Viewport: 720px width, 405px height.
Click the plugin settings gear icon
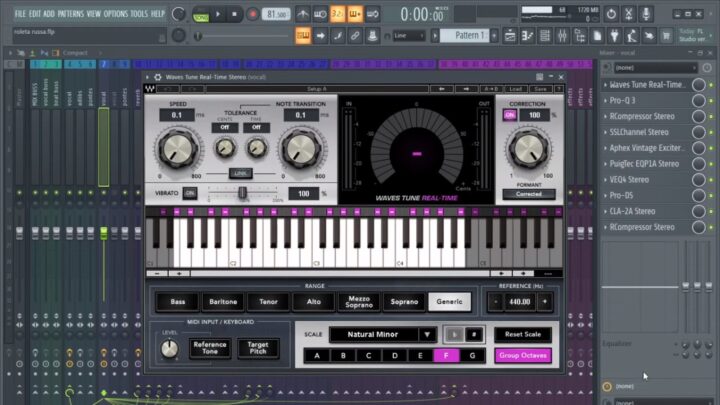click(158, 77)
